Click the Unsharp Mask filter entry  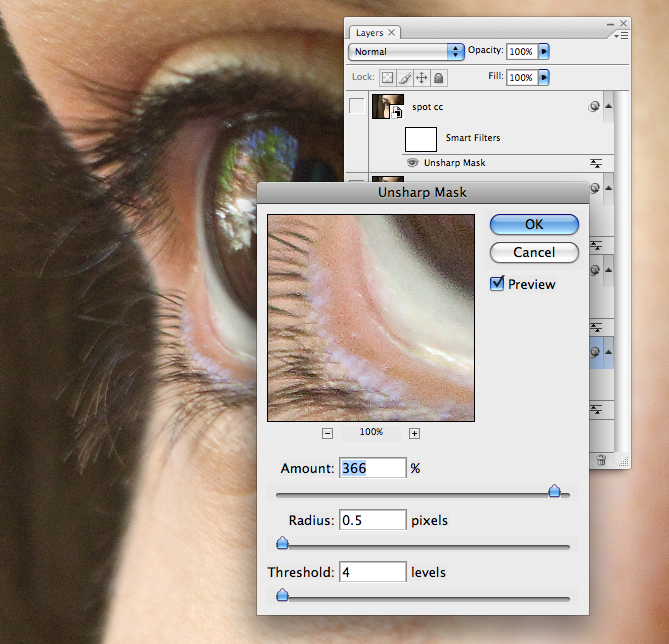454,163
